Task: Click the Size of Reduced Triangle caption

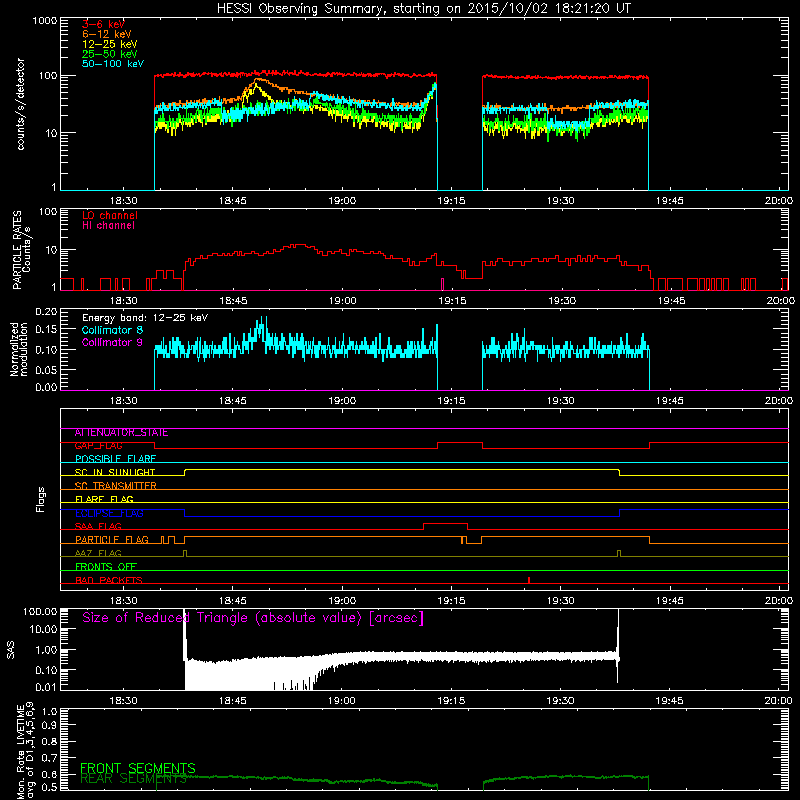Action: (253, 618)
